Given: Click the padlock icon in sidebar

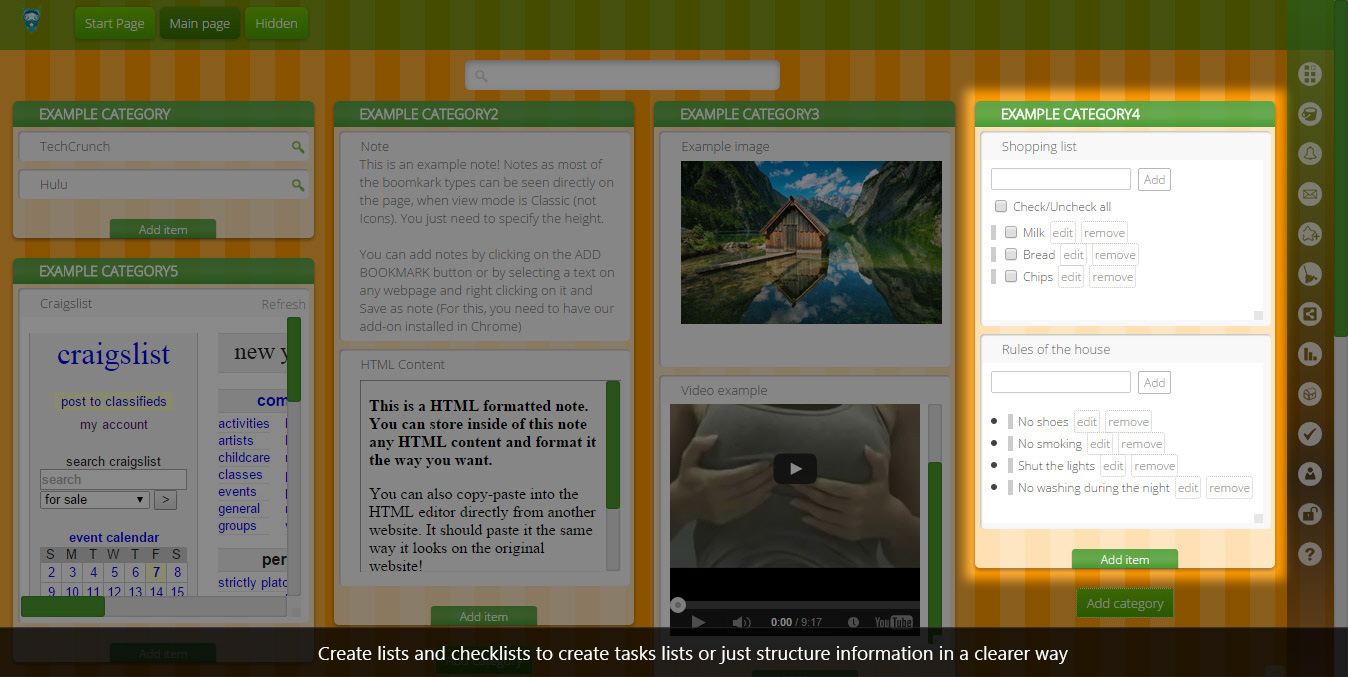Looking at the screenshot, I should [1309, 514].
